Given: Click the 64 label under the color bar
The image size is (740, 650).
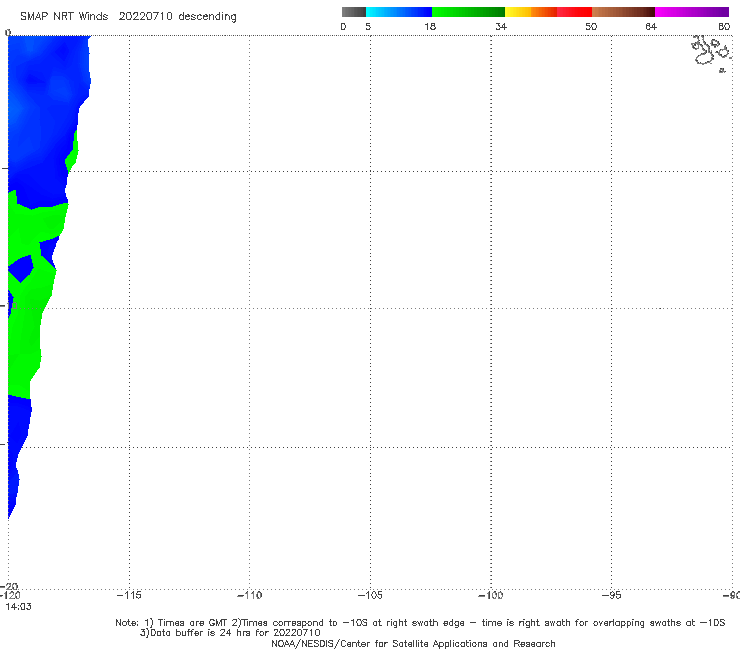Looking at the screenshot, I should pyautogui.click(x=651, y=26).
